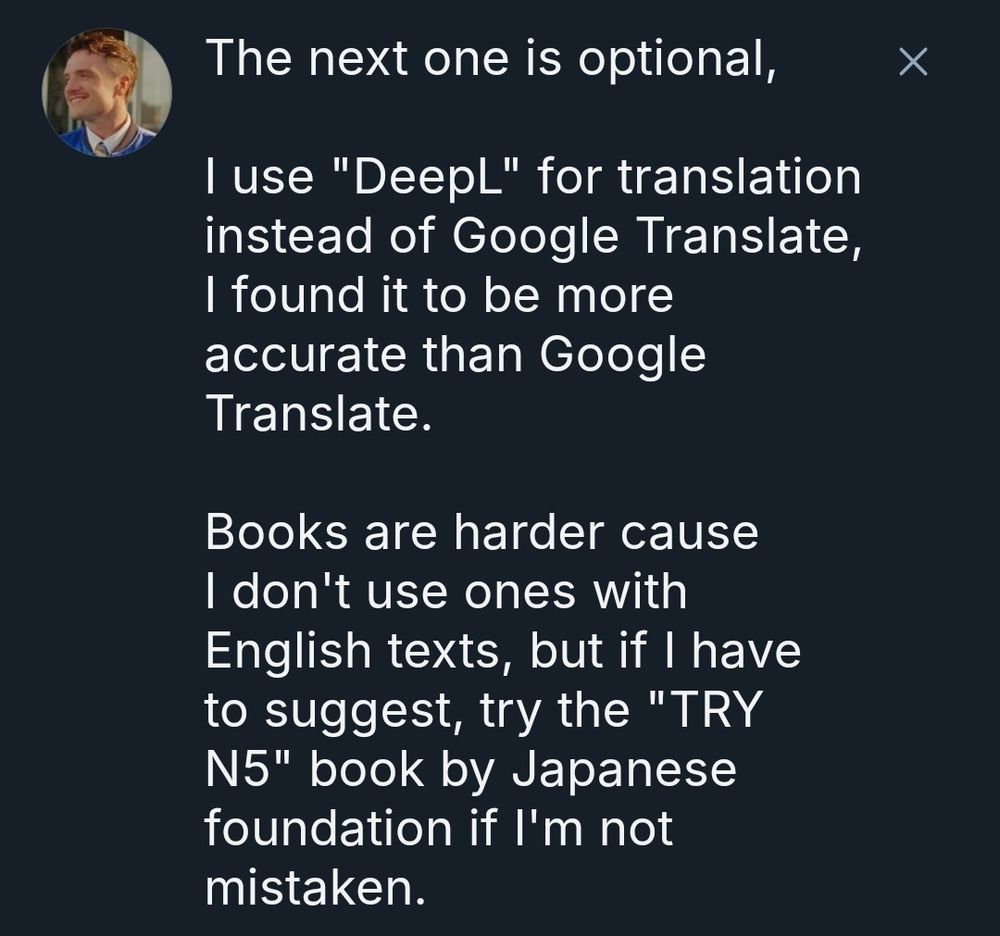Screen dimensions: 1000x936
Task: Click the text "instead of Google Translate,"
Action: point(533,237)
